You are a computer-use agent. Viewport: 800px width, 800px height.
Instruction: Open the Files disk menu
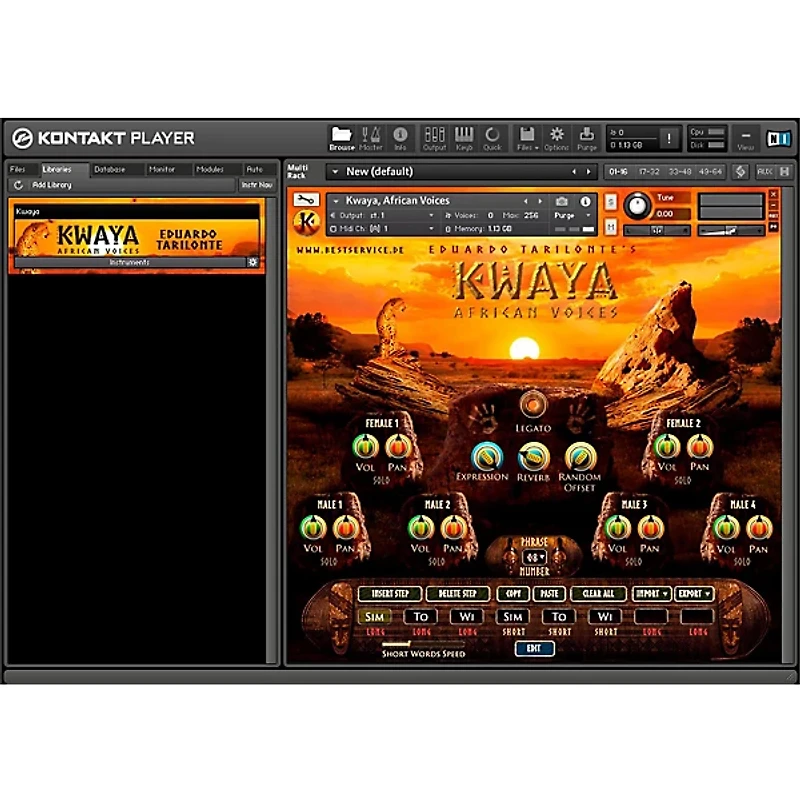click(x=527, y=139)
